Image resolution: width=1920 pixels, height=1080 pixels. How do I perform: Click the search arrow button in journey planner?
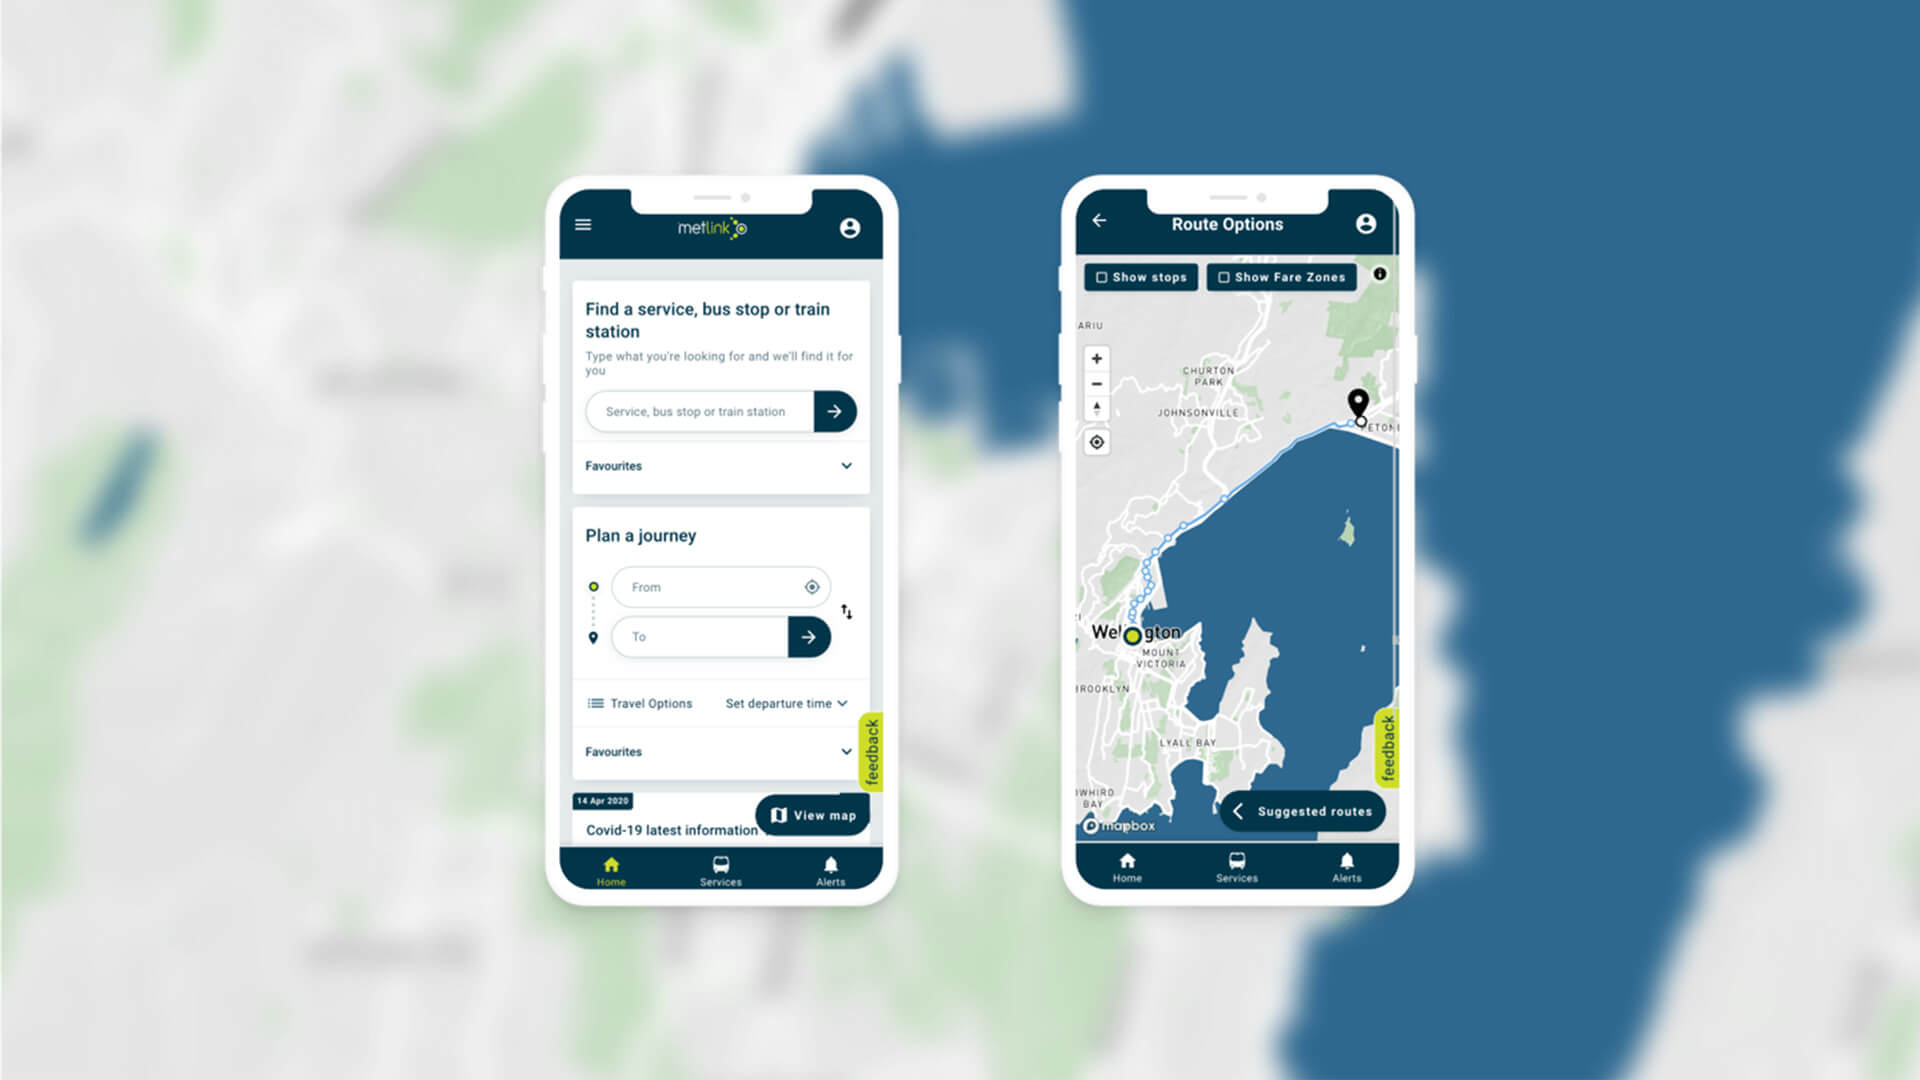[810, 637]
